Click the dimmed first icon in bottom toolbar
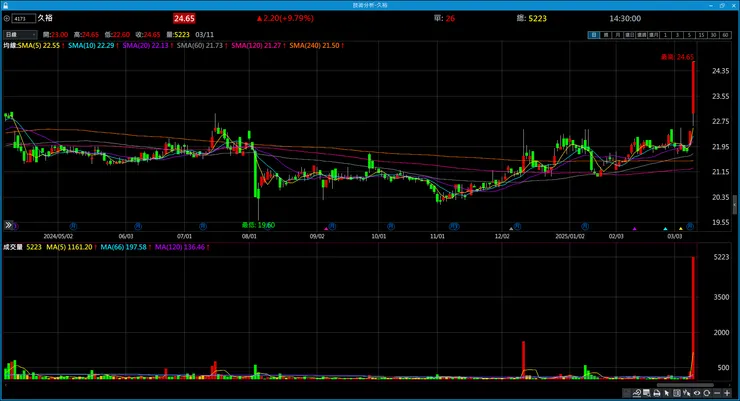740x401 pixels. pyautogui.click(x=626, y=393)
